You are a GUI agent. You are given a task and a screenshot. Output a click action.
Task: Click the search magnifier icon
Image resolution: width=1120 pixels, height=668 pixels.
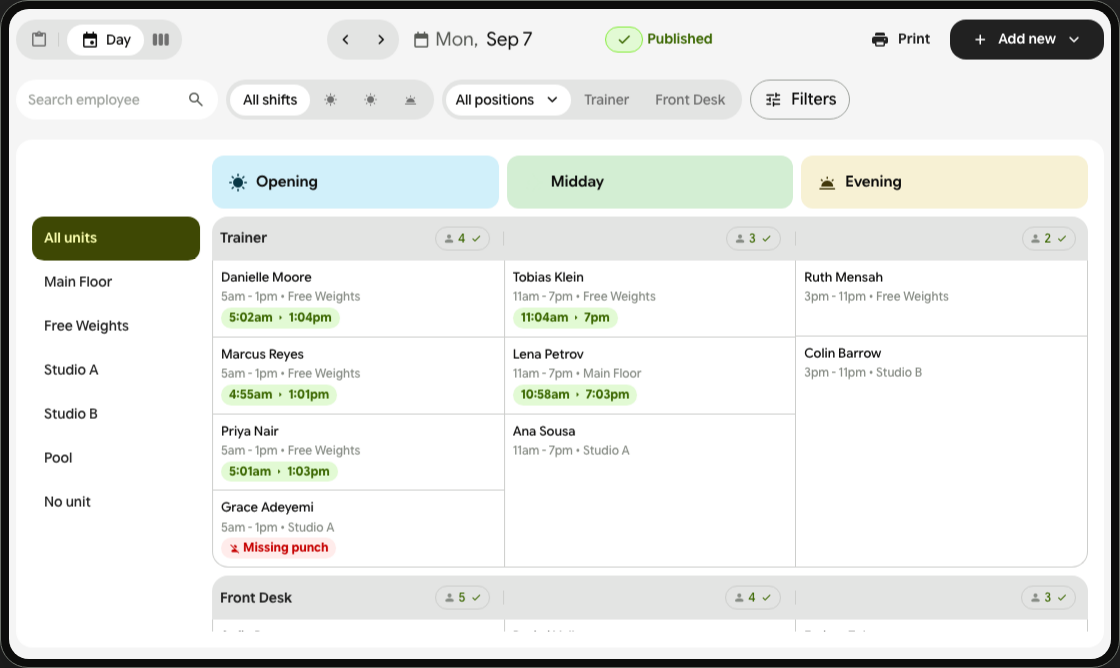point(196,99)
